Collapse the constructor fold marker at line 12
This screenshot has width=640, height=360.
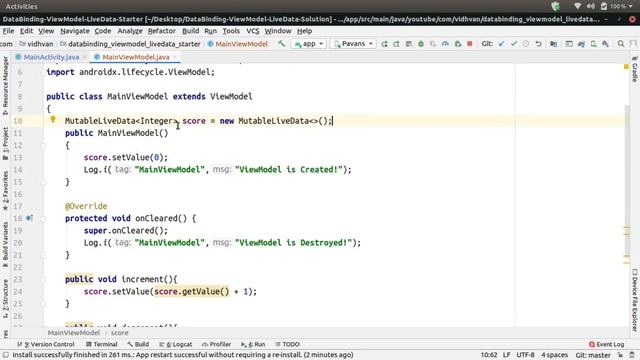pyautogui.click(x=43, y=145)
